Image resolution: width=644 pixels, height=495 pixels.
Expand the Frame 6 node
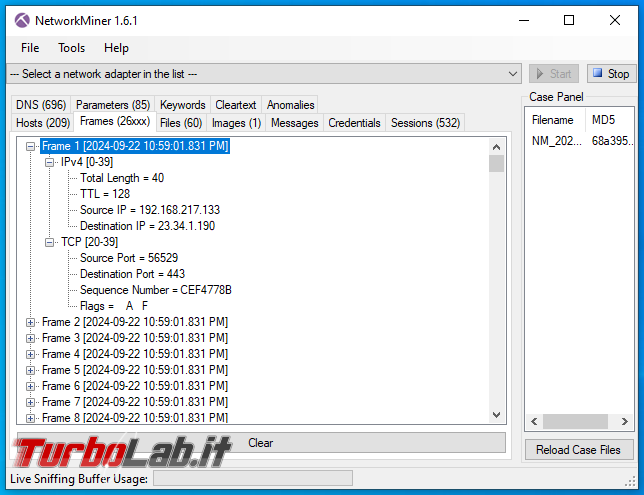coord(30,387)
